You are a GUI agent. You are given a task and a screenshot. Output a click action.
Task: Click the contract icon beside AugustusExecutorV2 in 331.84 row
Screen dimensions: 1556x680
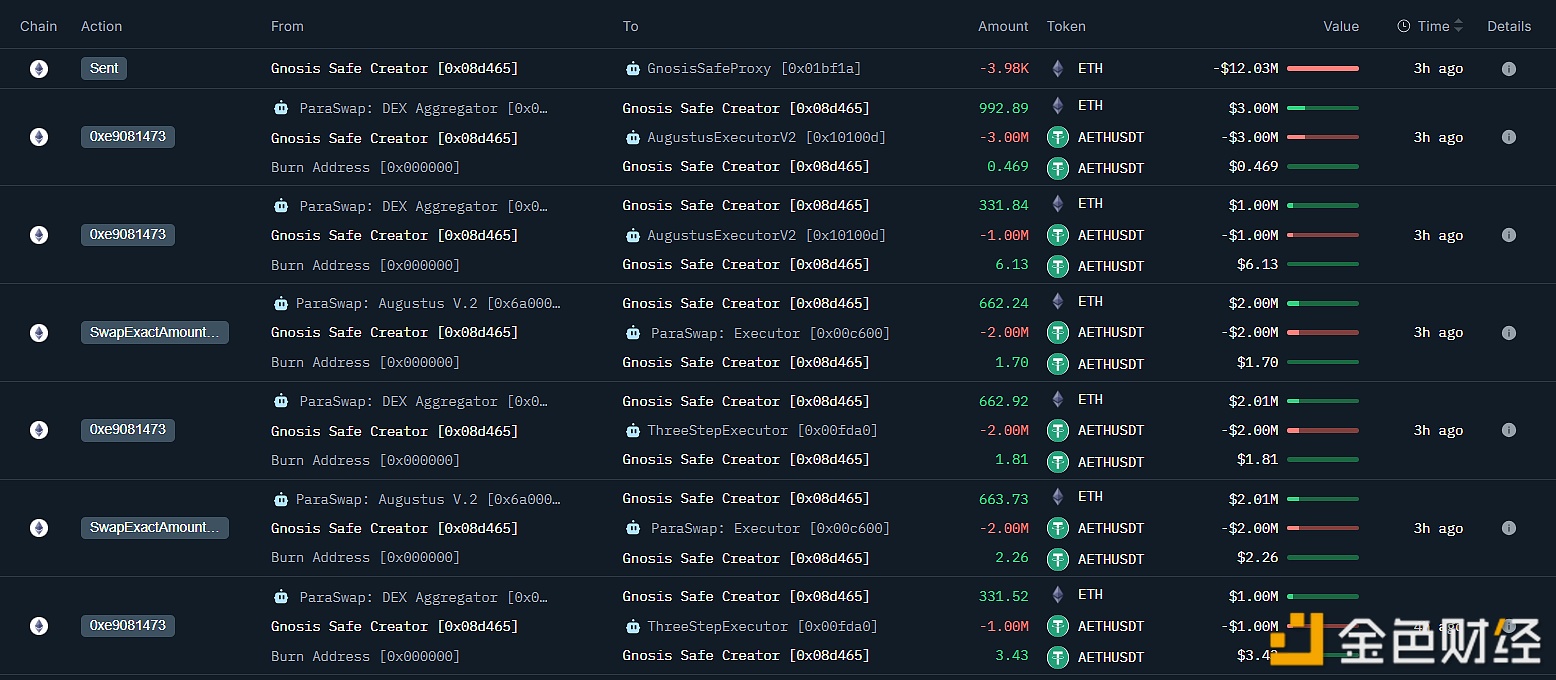click(x=632, y=235)
